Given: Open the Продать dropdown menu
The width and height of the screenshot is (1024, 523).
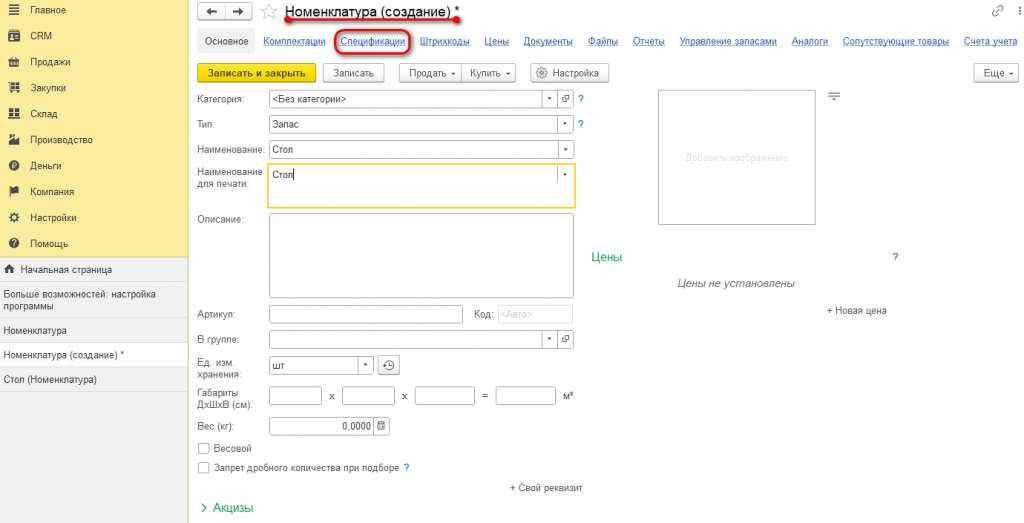Looking at the screenshot, I should pyautogui.click(x=430, y=73).
